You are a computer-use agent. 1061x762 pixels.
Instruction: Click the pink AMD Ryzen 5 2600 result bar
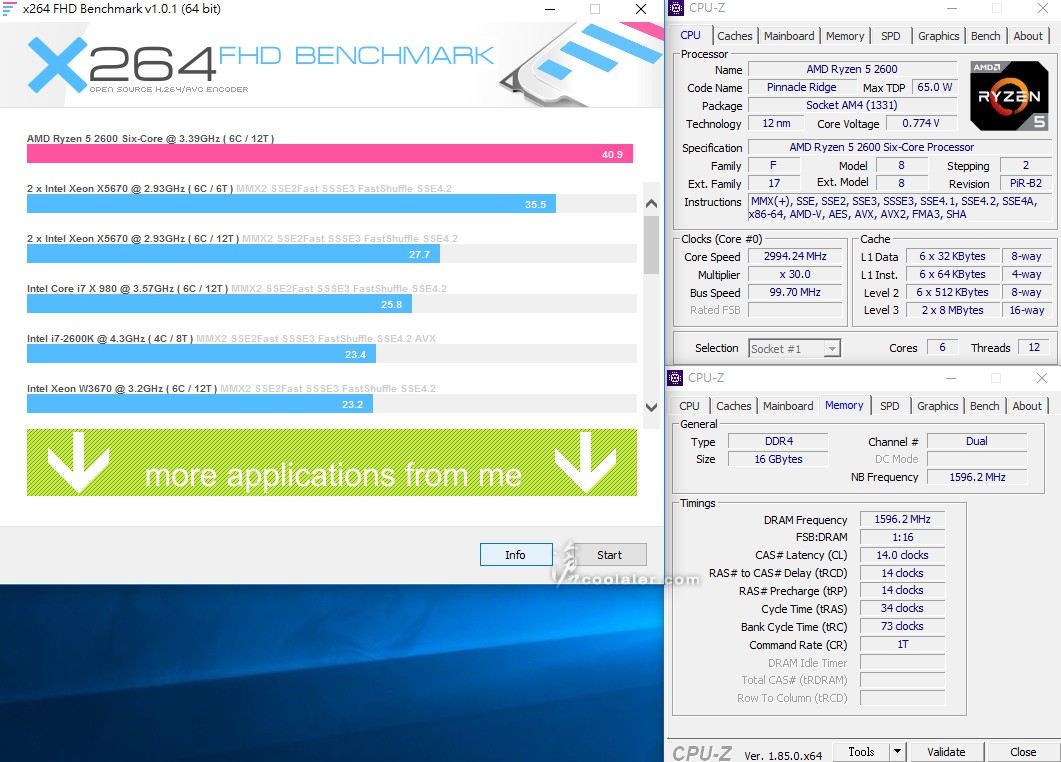point(330,154)
